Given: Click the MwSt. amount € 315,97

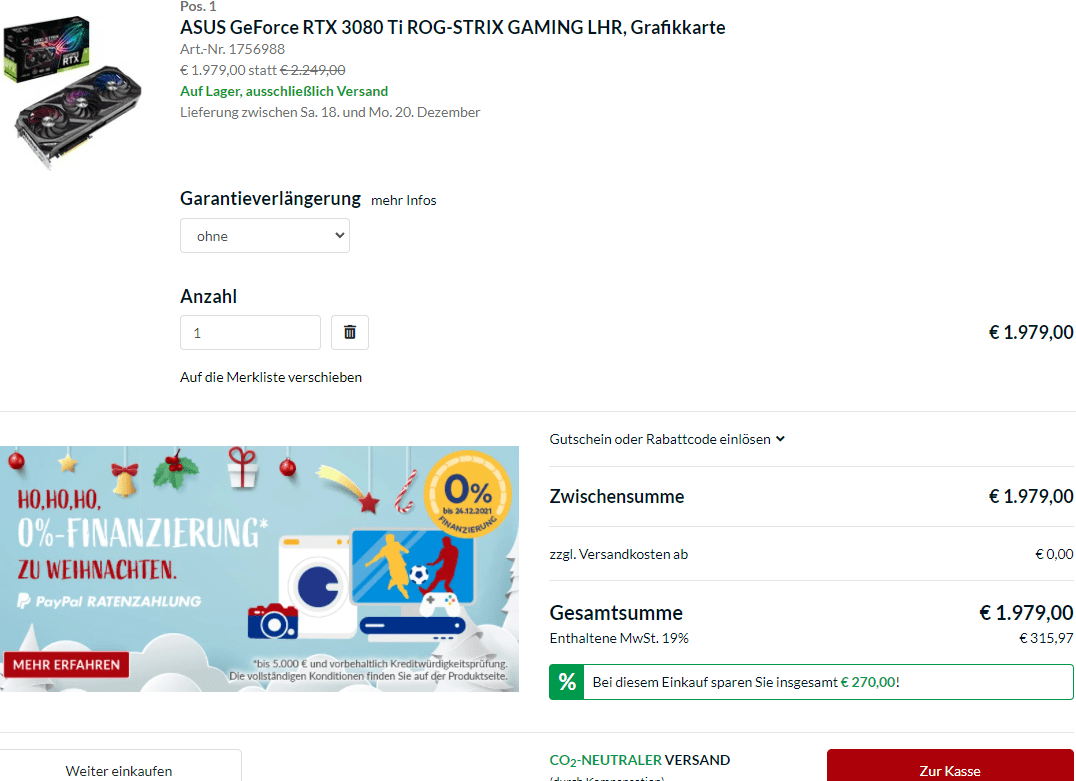Looking at the screenshot, I should click(1046, 638).
